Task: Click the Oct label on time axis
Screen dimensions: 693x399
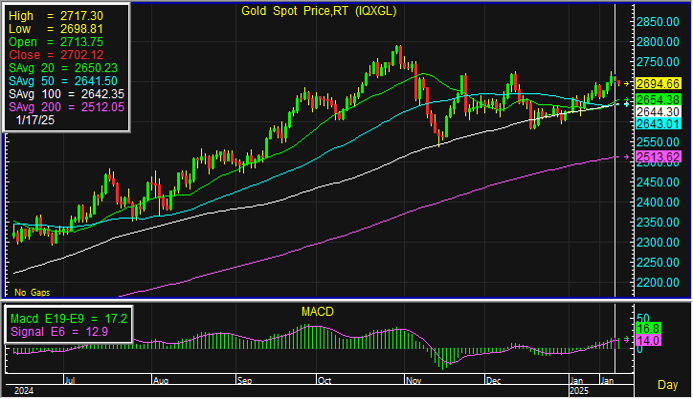Action: pyautogui.click(x=324, y=380)
